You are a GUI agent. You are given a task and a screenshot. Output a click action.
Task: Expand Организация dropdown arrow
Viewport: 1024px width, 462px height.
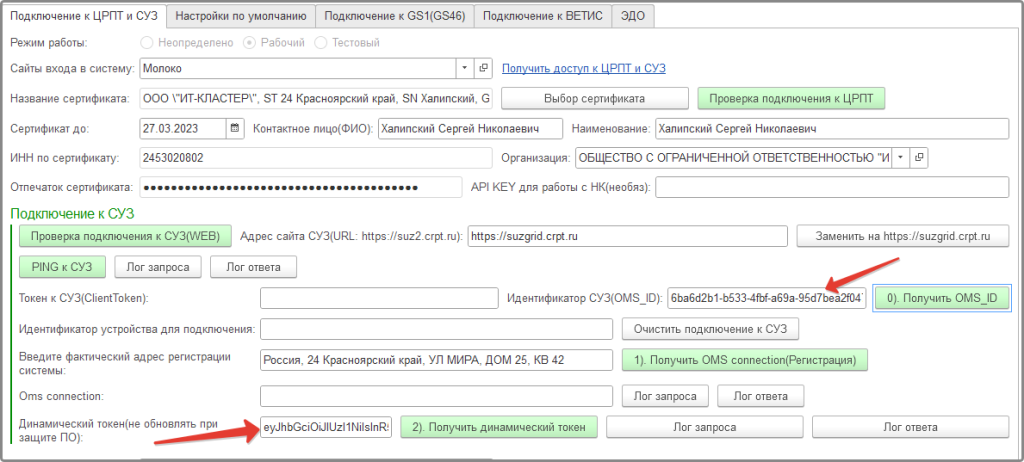click(x=901, y=157)
